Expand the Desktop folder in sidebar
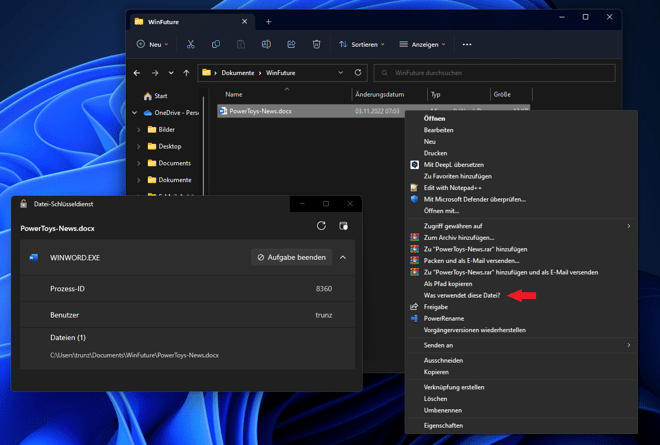The image size is (660, 445). (x=138, y=147)
